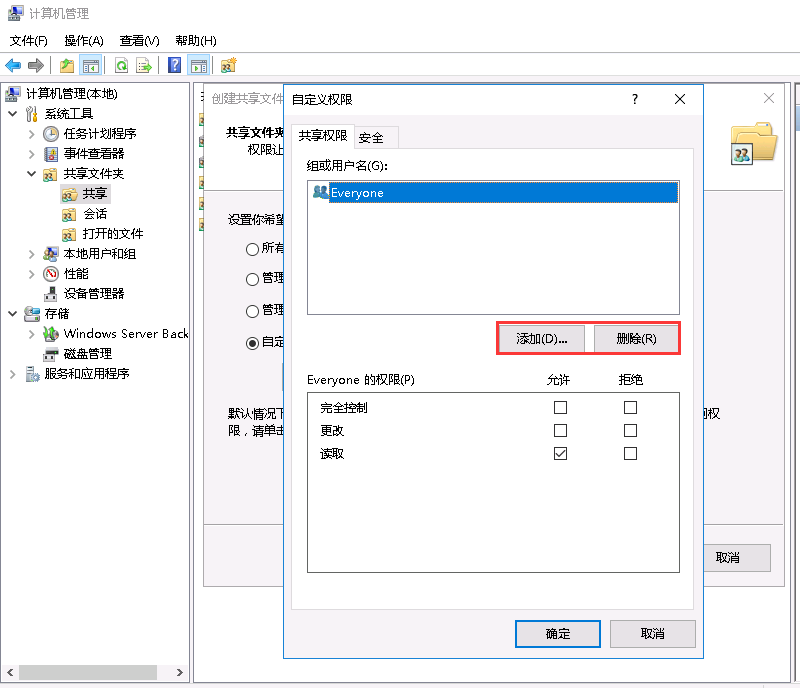This screenshot has height=688, width=800.
Task: Select the 设备管理器 icon in tree
Action: pos(51,293)
